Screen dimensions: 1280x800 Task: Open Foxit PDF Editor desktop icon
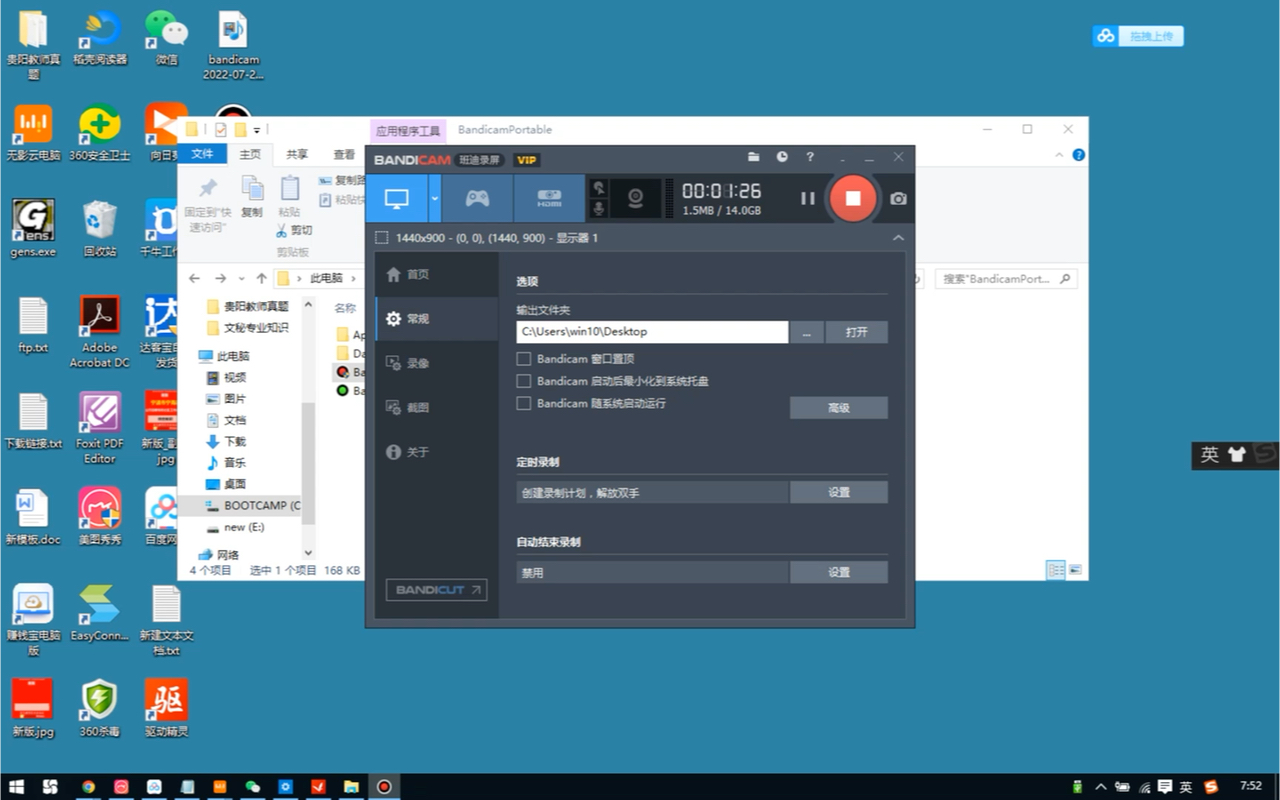99,428
